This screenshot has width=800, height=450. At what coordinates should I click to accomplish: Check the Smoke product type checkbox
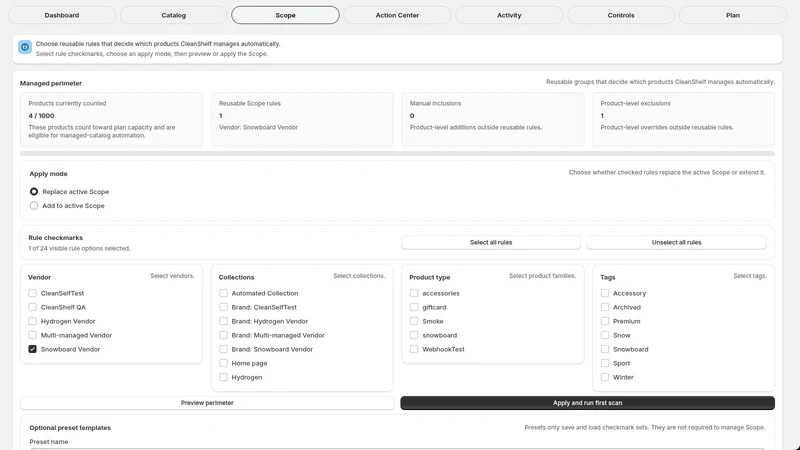[414, 321]
